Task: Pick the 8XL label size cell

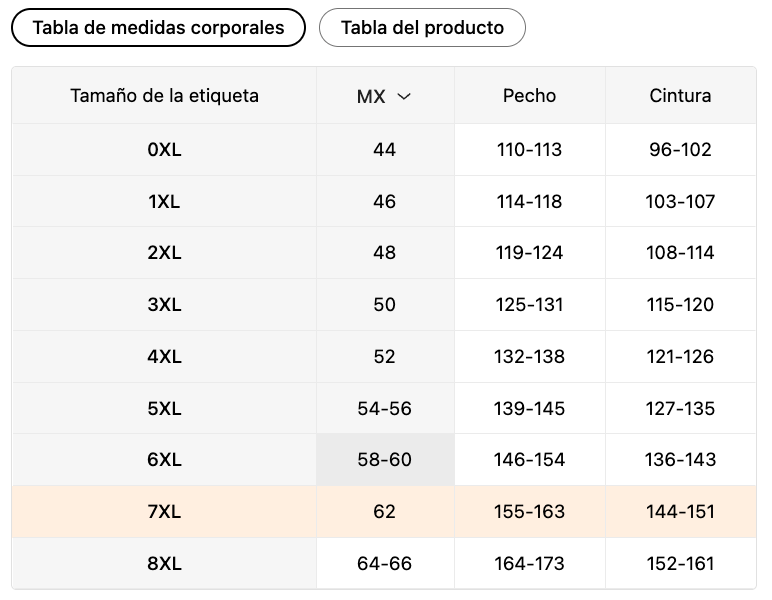Action: 164,563
